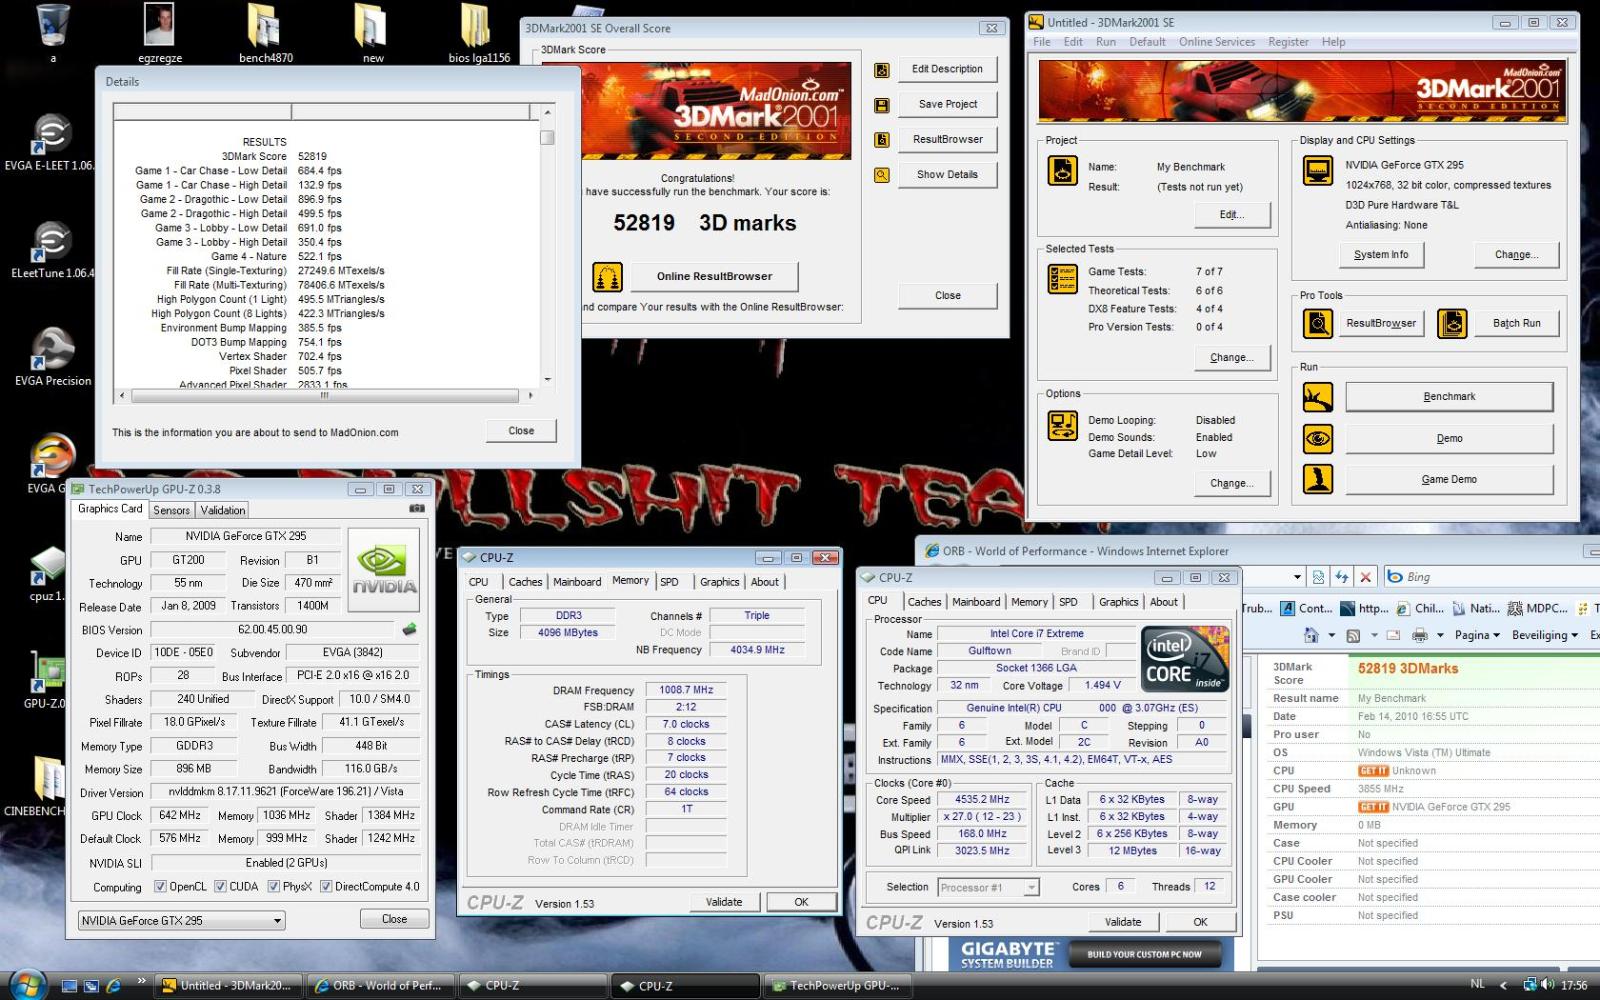Click the System Info button
Screen dimensions: 1600x1000
(x=1380, y=255)
